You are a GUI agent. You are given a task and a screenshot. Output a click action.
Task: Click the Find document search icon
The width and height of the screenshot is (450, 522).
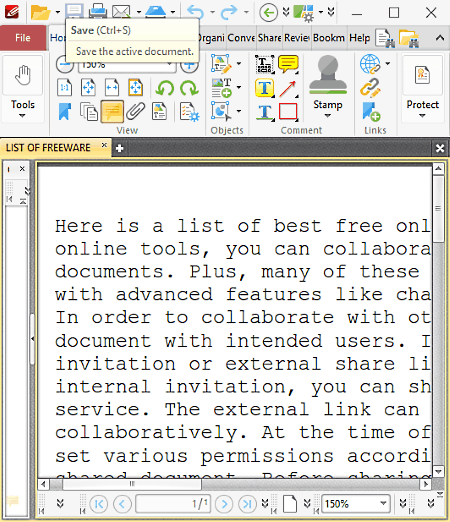tap(385, 38)
